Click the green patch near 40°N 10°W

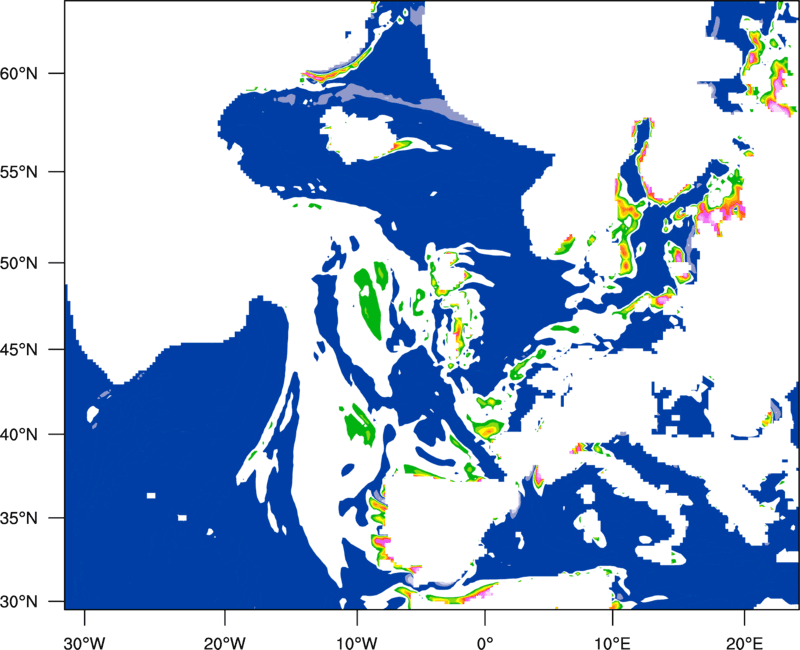pyautogui.click(x=357, y=423)
